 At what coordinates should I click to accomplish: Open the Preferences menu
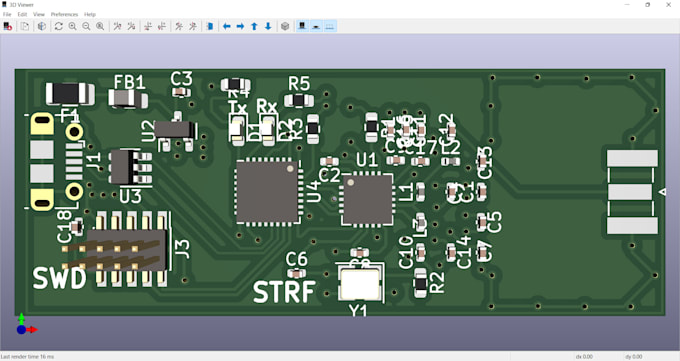[64, 14]
